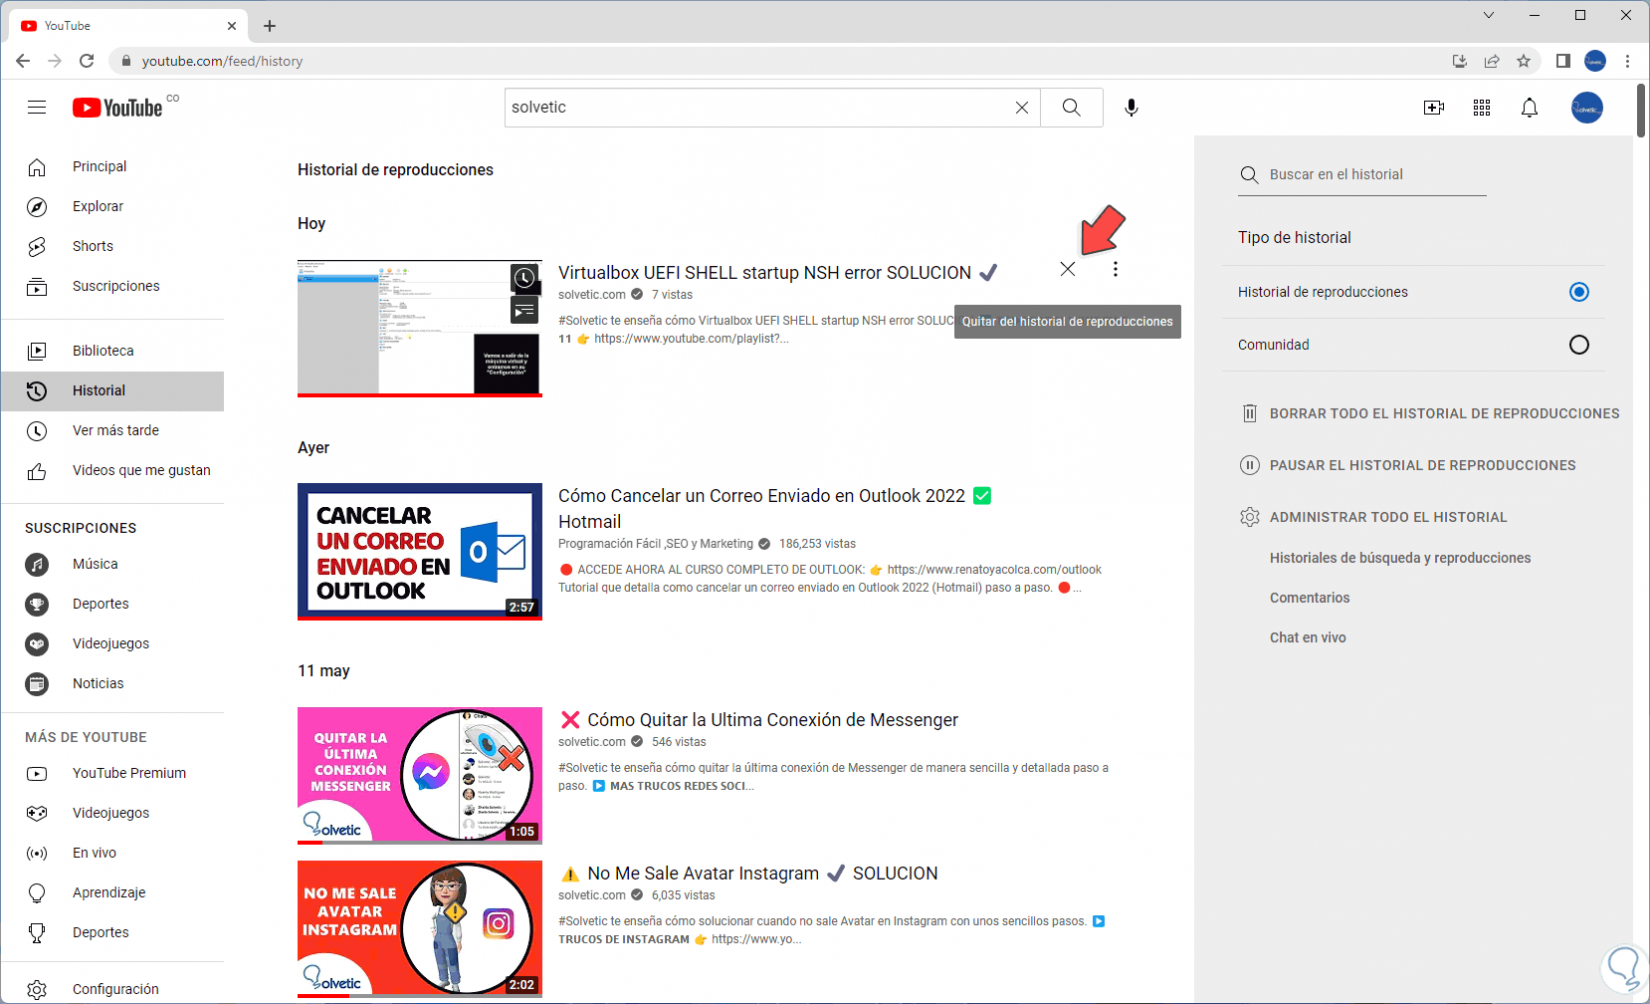Open the YouTube guide hamburger menu

coord(37,107)
